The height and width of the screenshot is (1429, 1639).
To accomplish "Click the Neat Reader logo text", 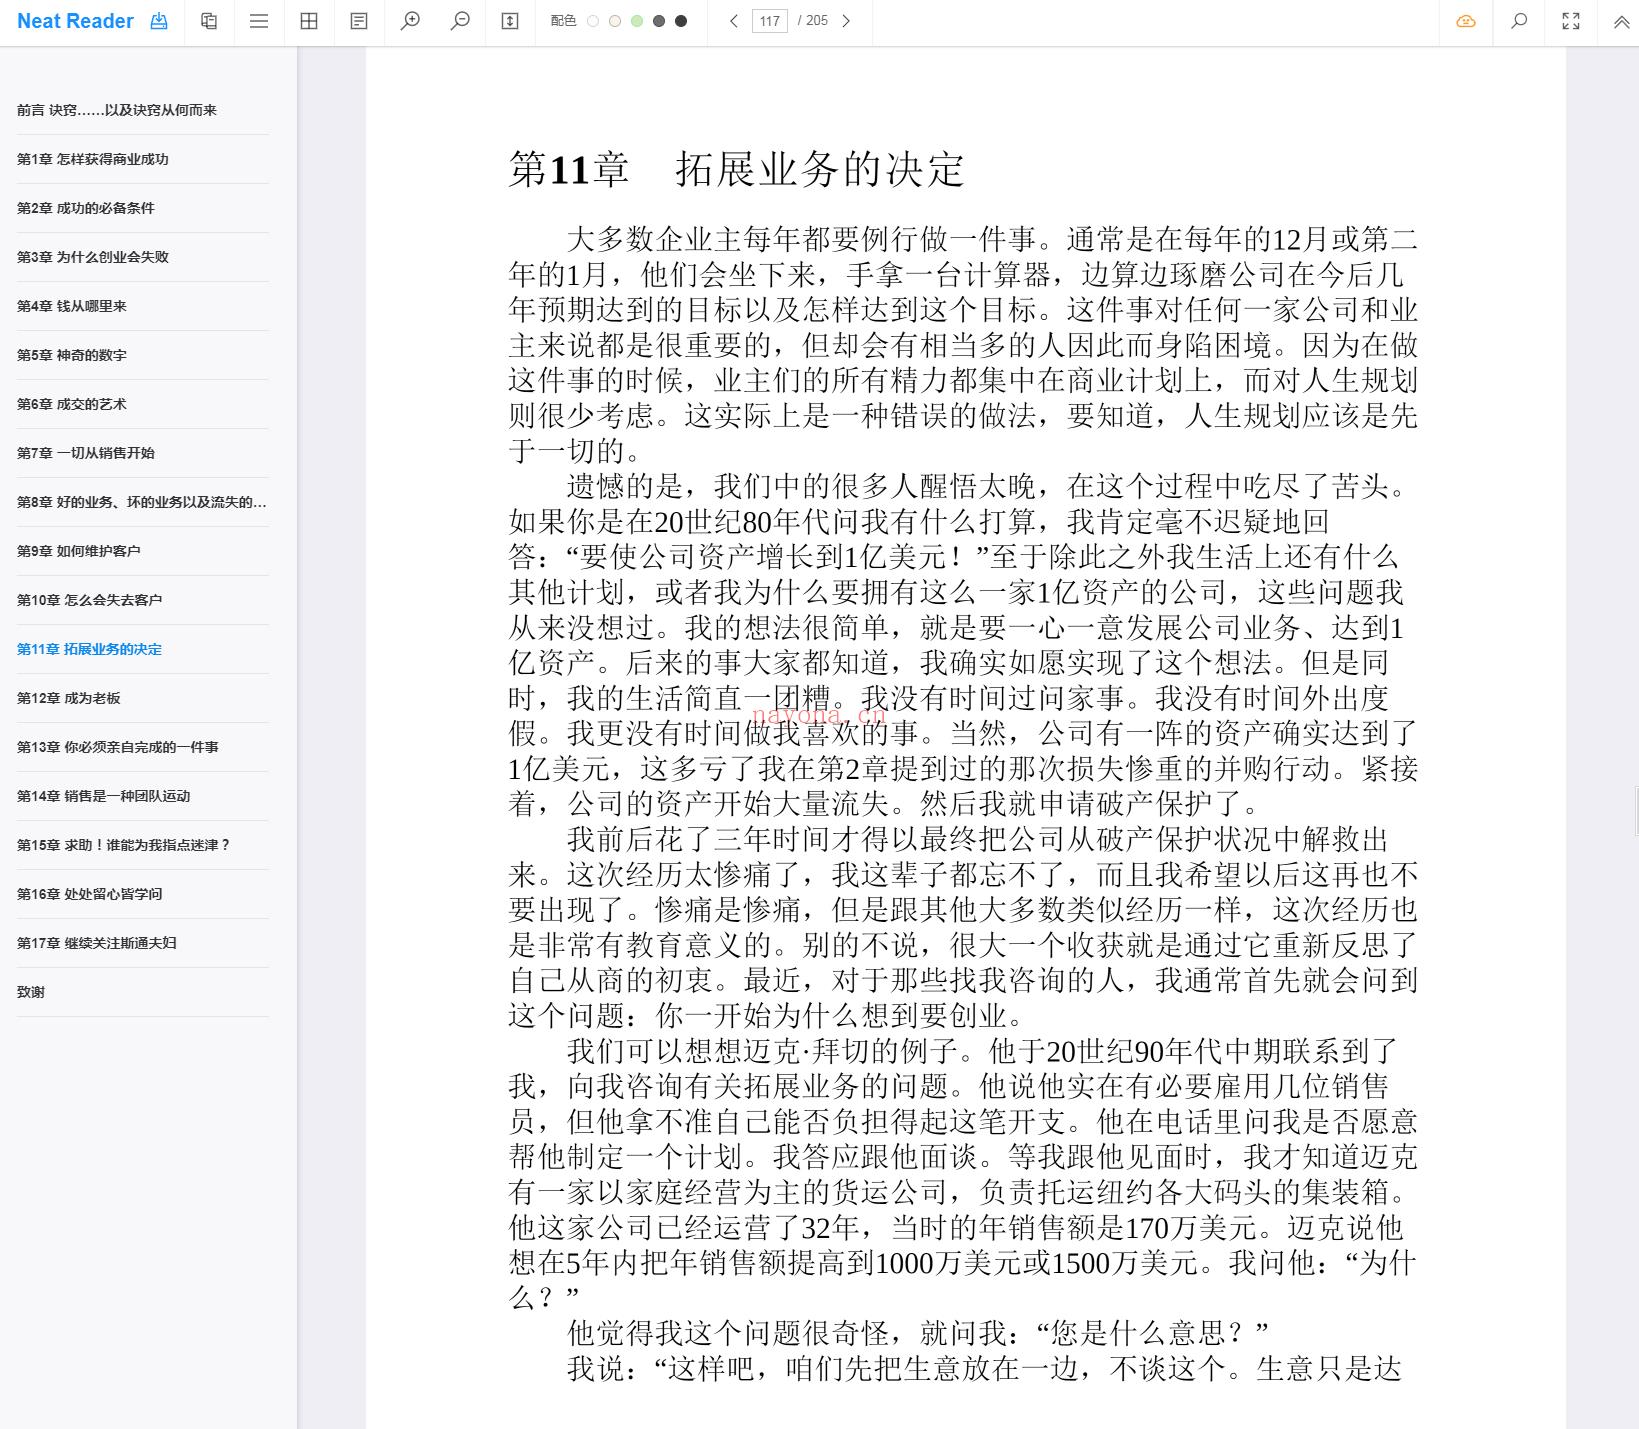I will [75, 21].
